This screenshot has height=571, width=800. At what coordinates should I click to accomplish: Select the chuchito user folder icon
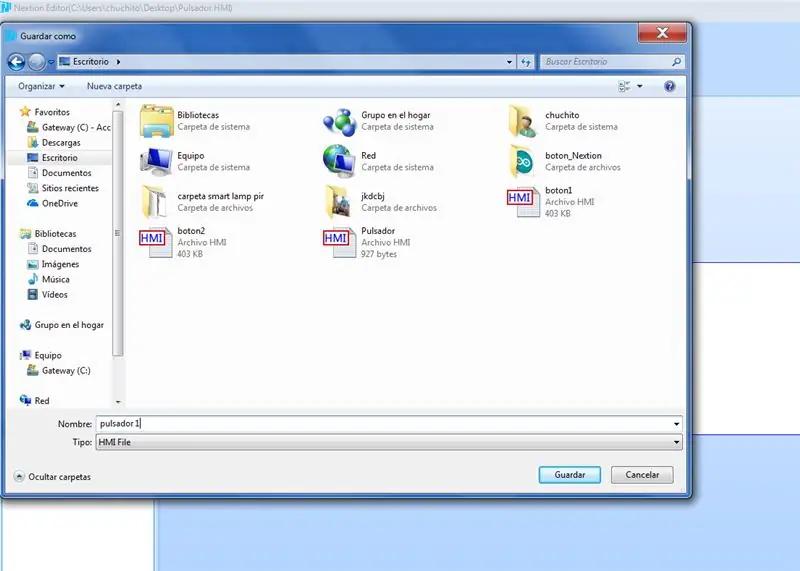tap(523, 121)
